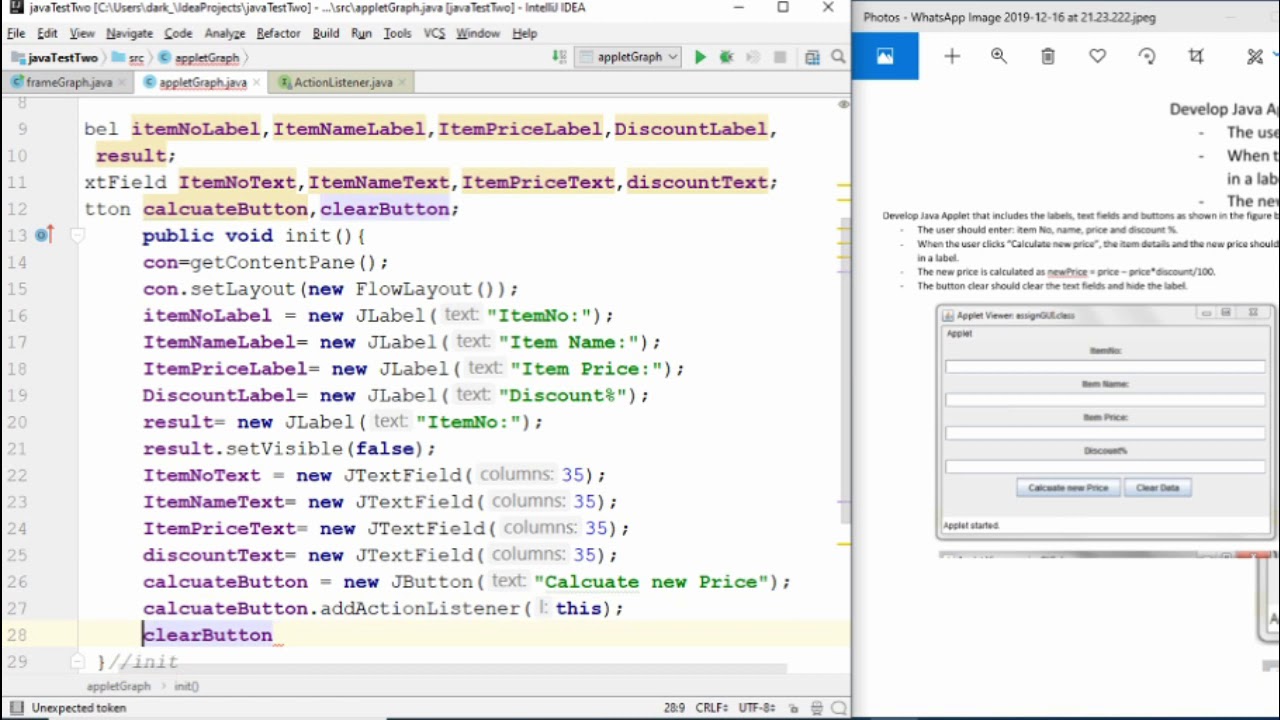This screenshot has height=720, width=1280.
Task: Collapse the init method fold at line 13
Action: (x=77, y=236)
